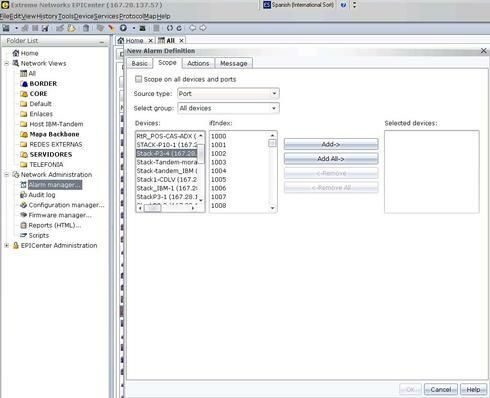
Task: Open the TELEFONIA folder
Action: click(46, 164)
